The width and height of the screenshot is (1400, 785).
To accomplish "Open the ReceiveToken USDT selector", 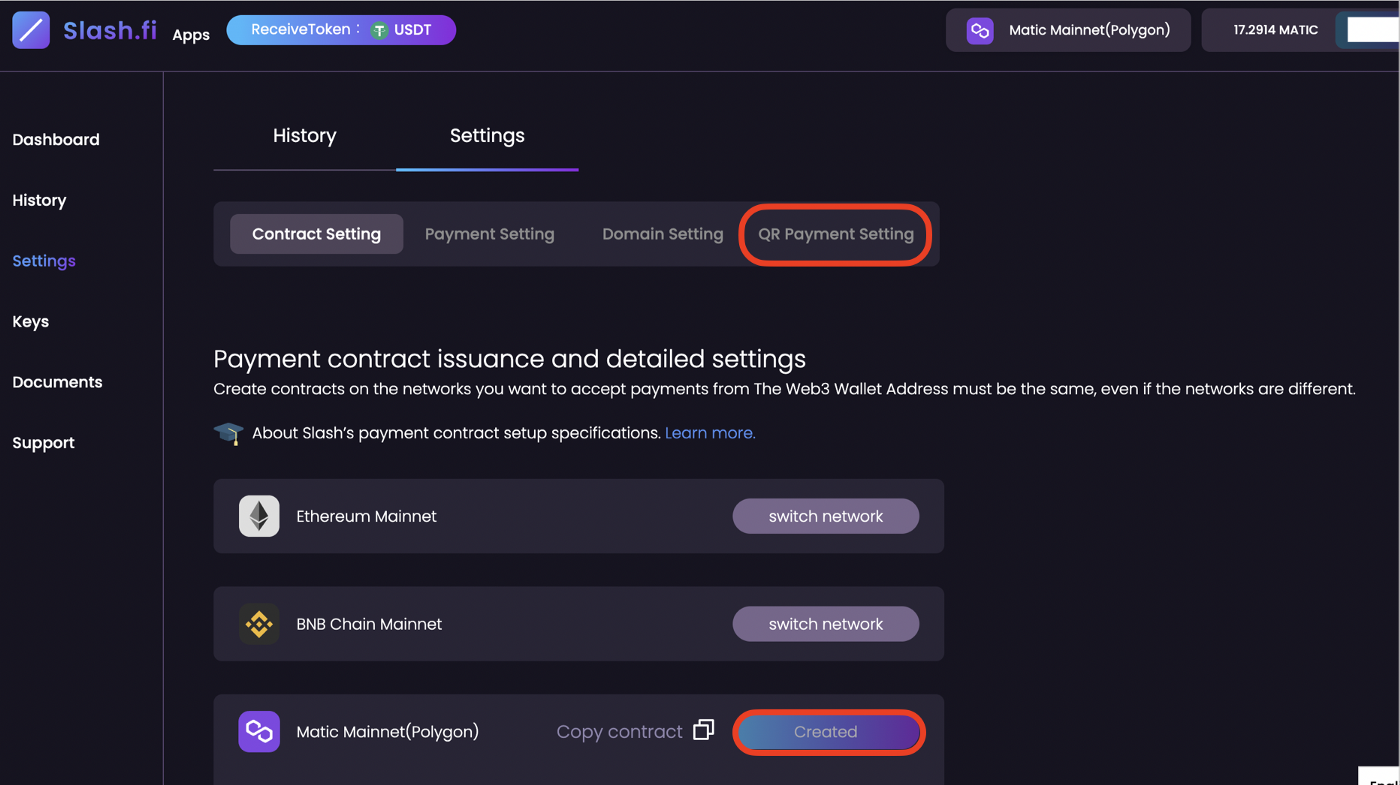I will (341, 30).
